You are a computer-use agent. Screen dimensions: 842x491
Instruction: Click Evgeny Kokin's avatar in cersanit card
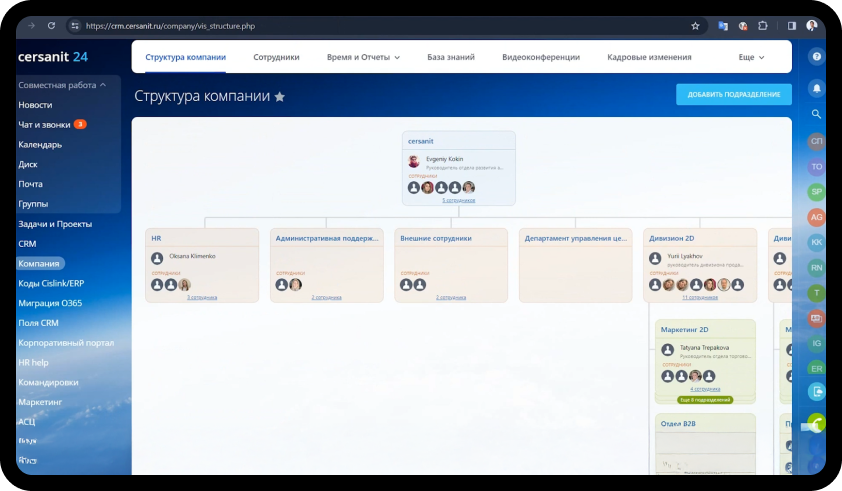click(414, 161)
